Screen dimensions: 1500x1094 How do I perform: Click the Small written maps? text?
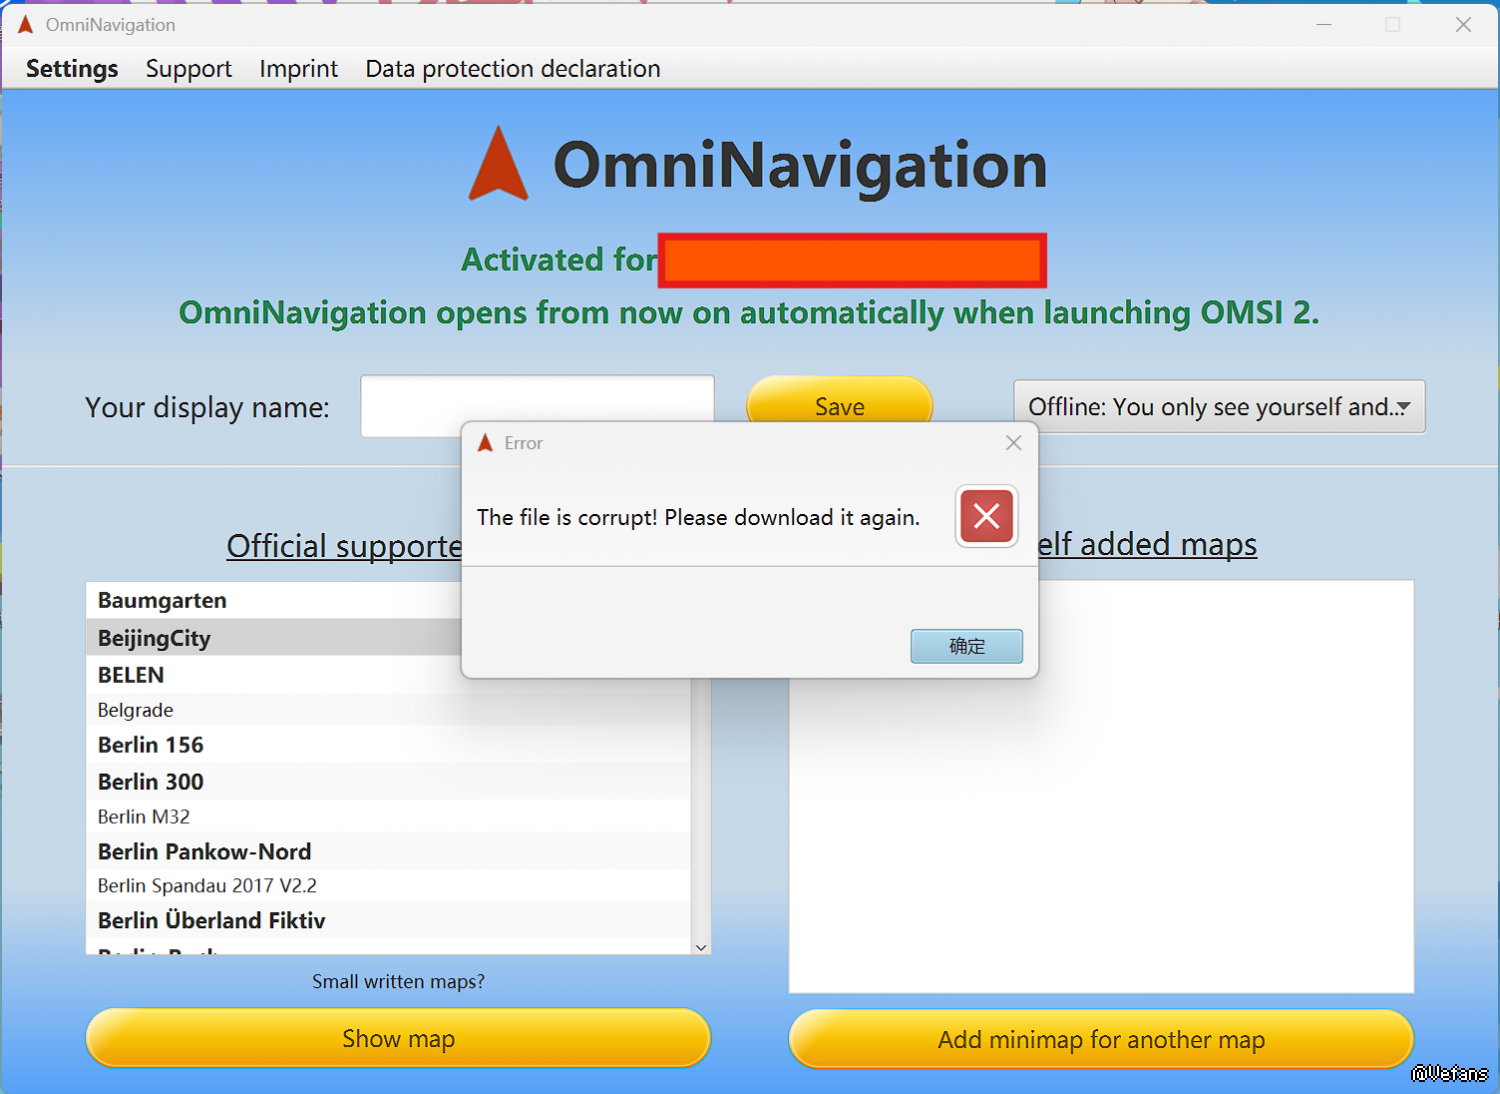coord(398,982)
